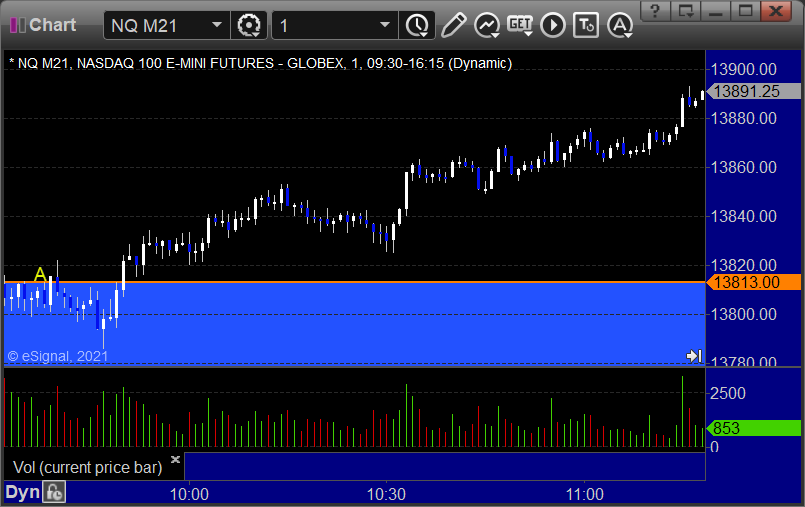Click the orange 13813.00 price label
This screenshot has height=507, width=805.
coord(754,282)
